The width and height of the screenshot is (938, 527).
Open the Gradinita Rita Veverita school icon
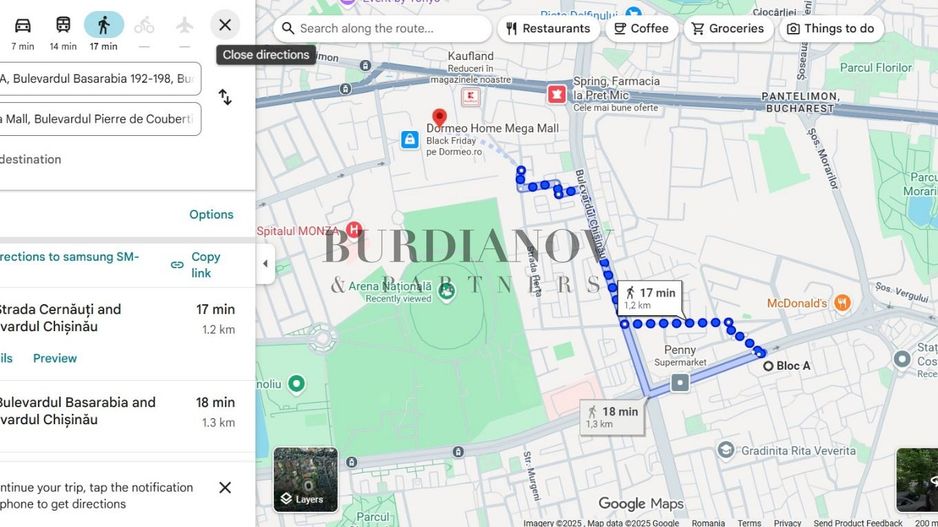[726, 450]
